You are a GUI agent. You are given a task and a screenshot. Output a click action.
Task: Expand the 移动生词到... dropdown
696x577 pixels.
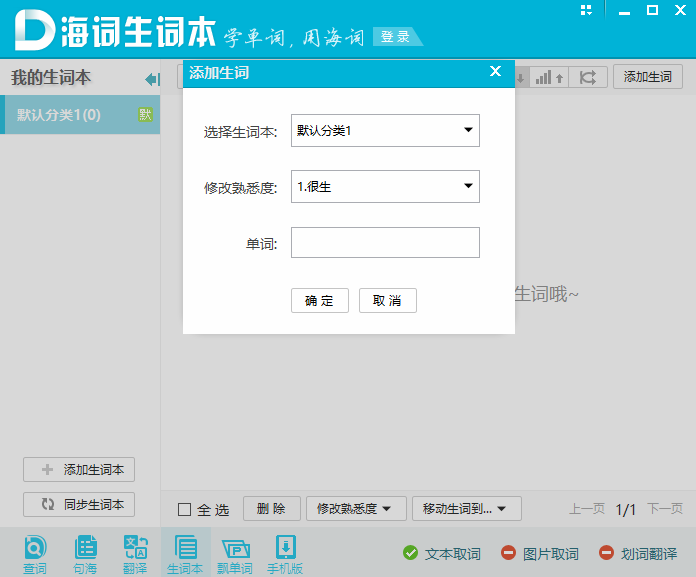click(467, 509)
